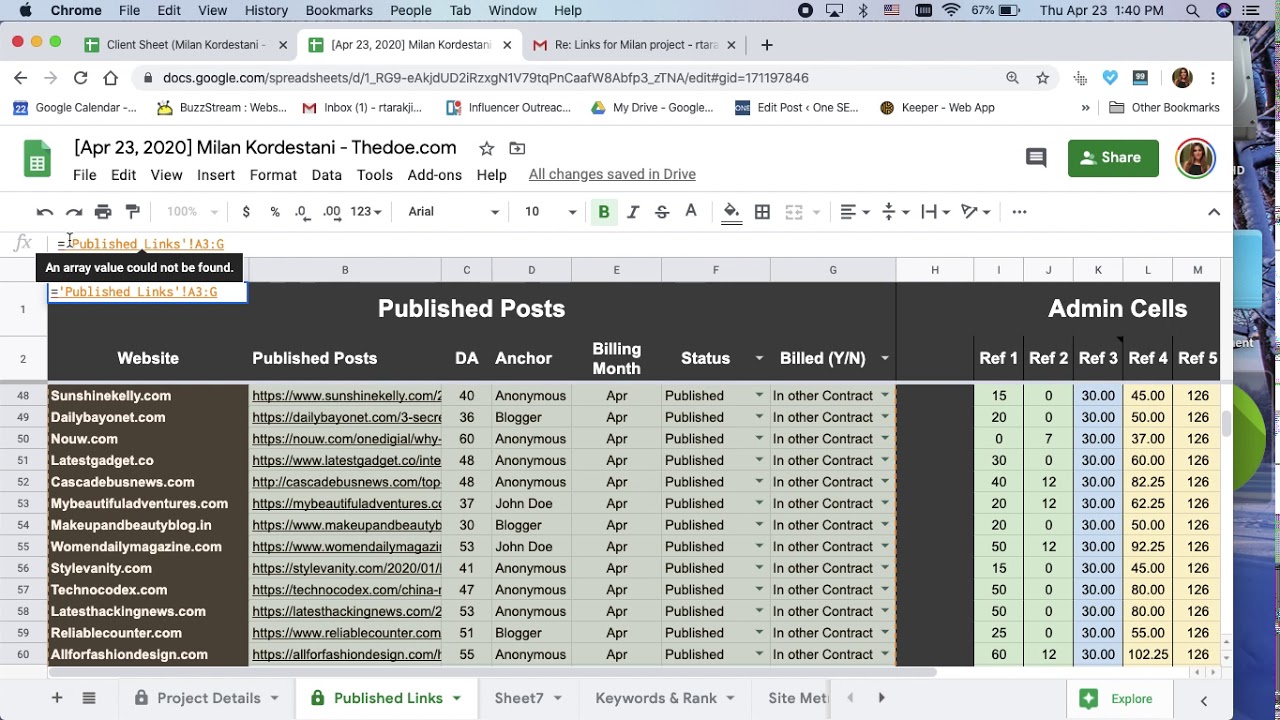Add a new sheet with plus
The image size is (1280, 720).
click(x=57, y=698)
